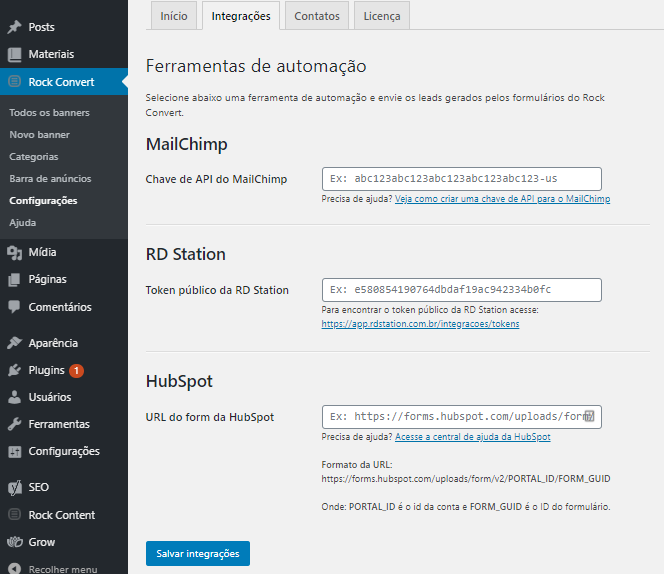Open Rock Content menu item
664x574 pixels.
tap(64, 515)
